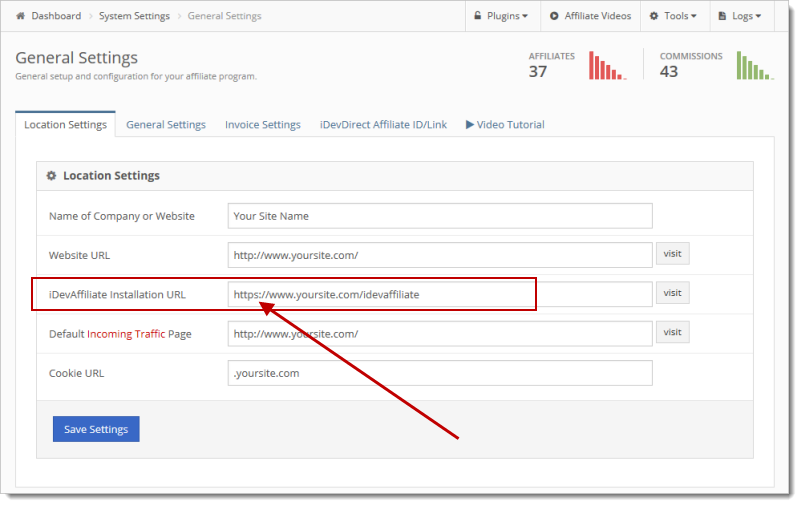The image size is (800, 505).
Task: Click the Name of Company or Website field
Action: [x=440, y=216]
